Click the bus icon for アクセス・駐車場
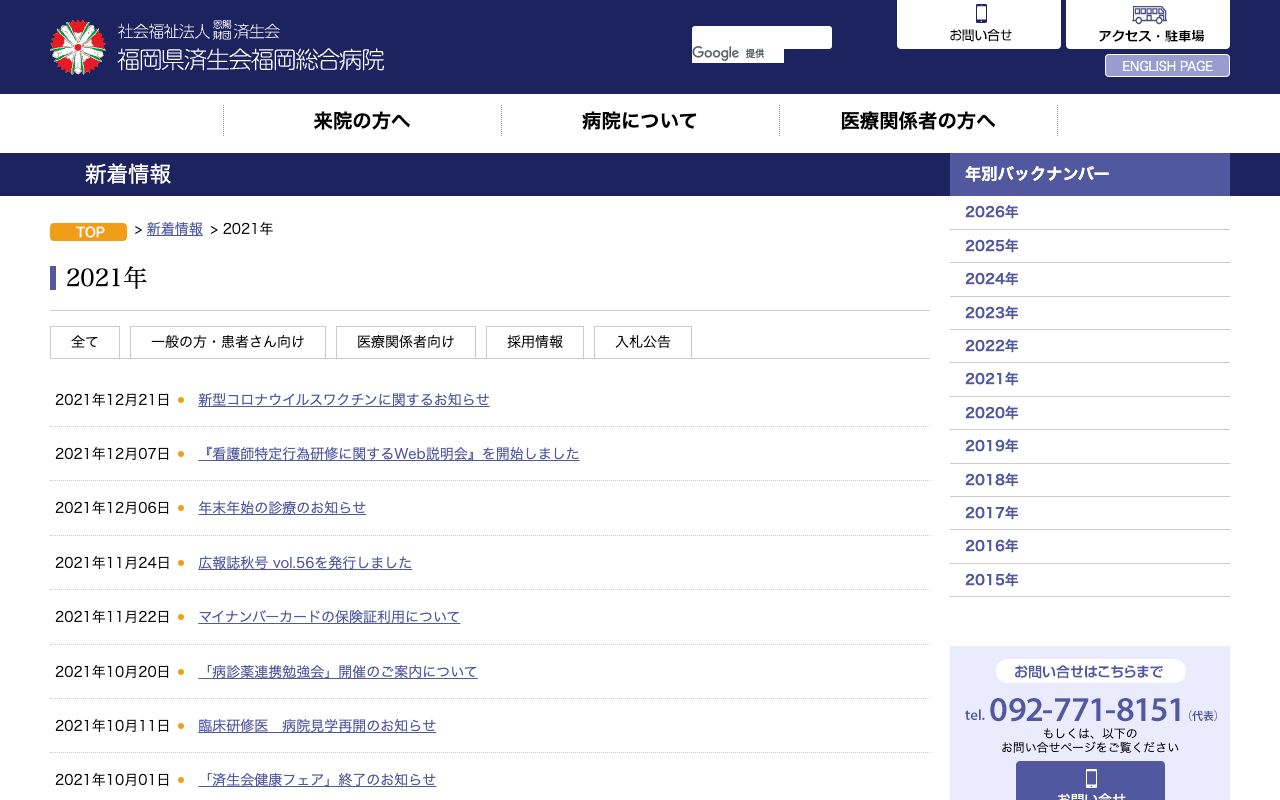 (x=1148, y=14)
